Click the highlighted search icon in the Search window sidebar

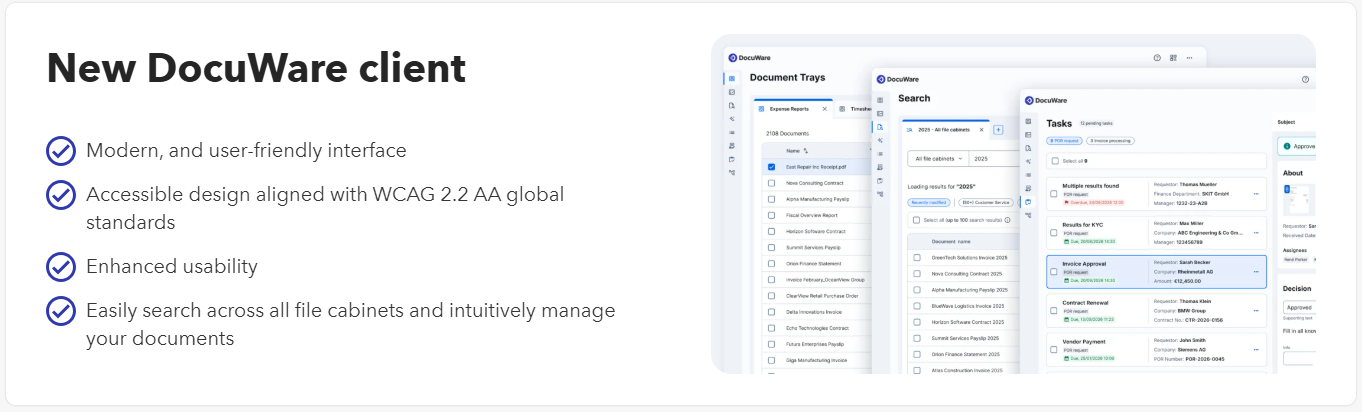(x=879, y=127)
